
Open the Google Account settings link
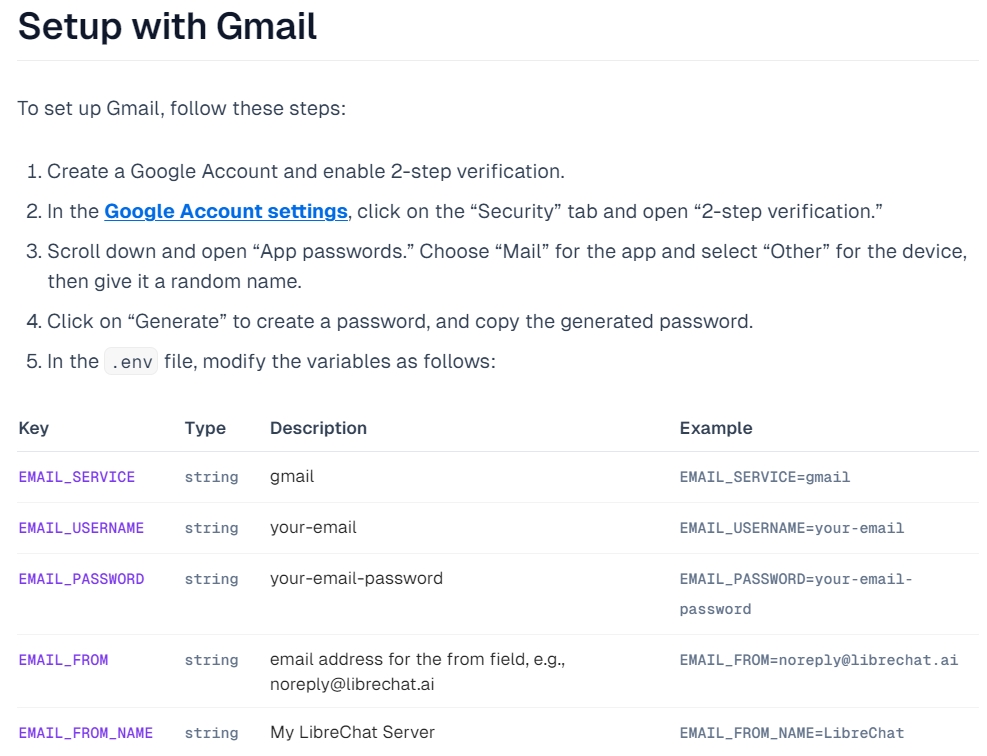pyautogui.click(x=226, y=212)
